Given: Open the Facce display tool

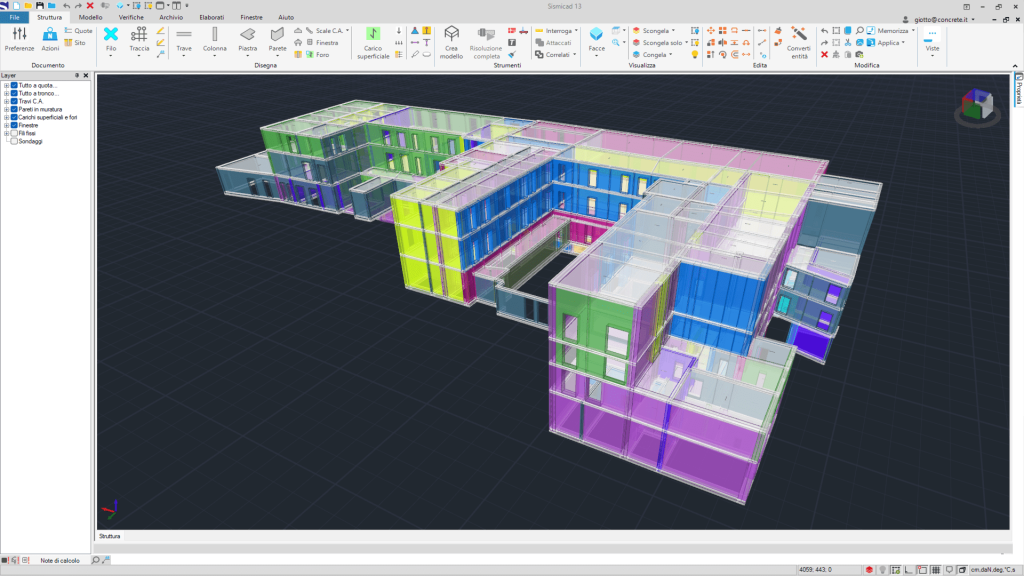Looking at the screenshot, I should [596, 42].
